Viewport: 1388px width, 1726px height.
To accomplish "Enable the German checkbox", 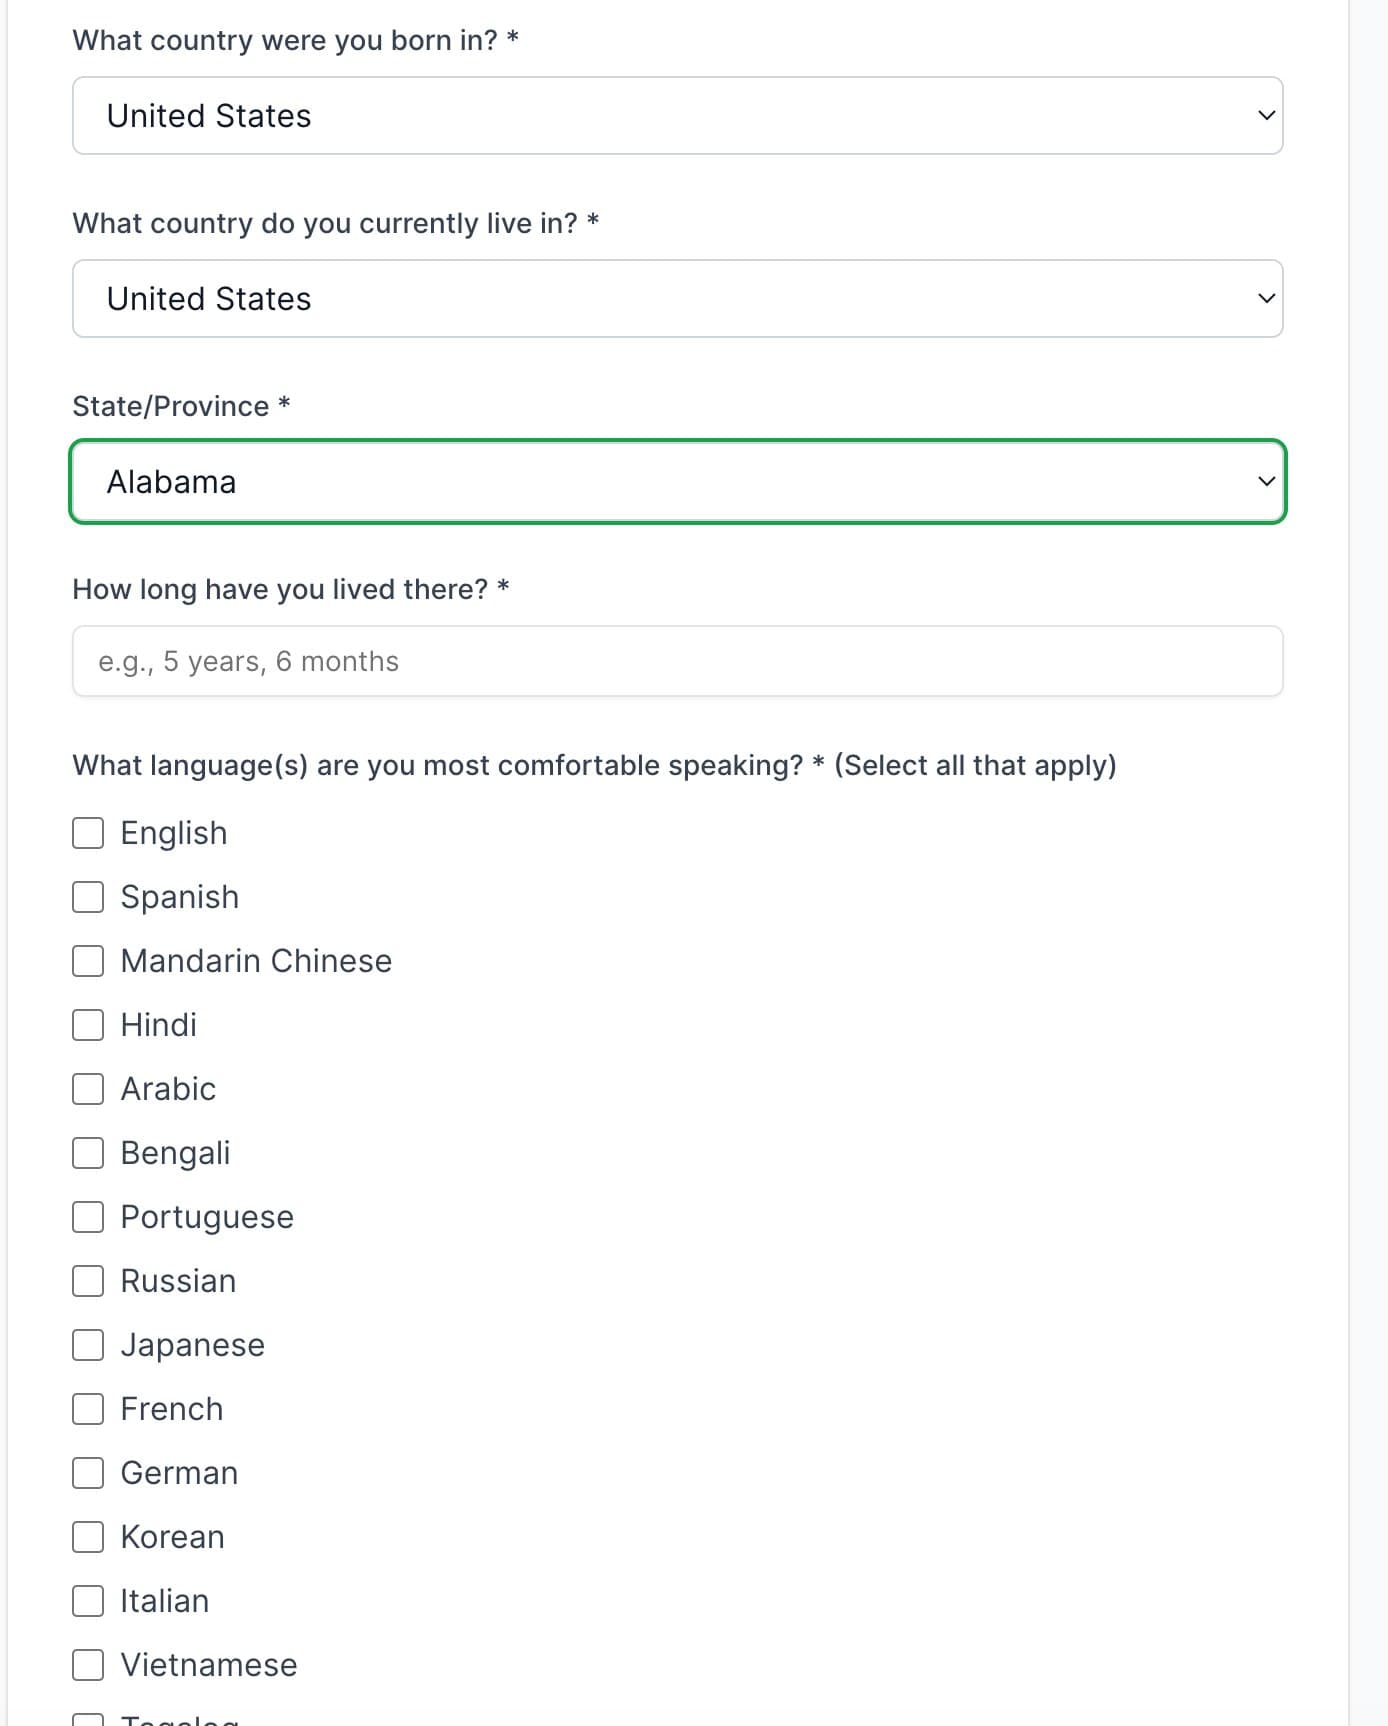I will point(88,1473).
